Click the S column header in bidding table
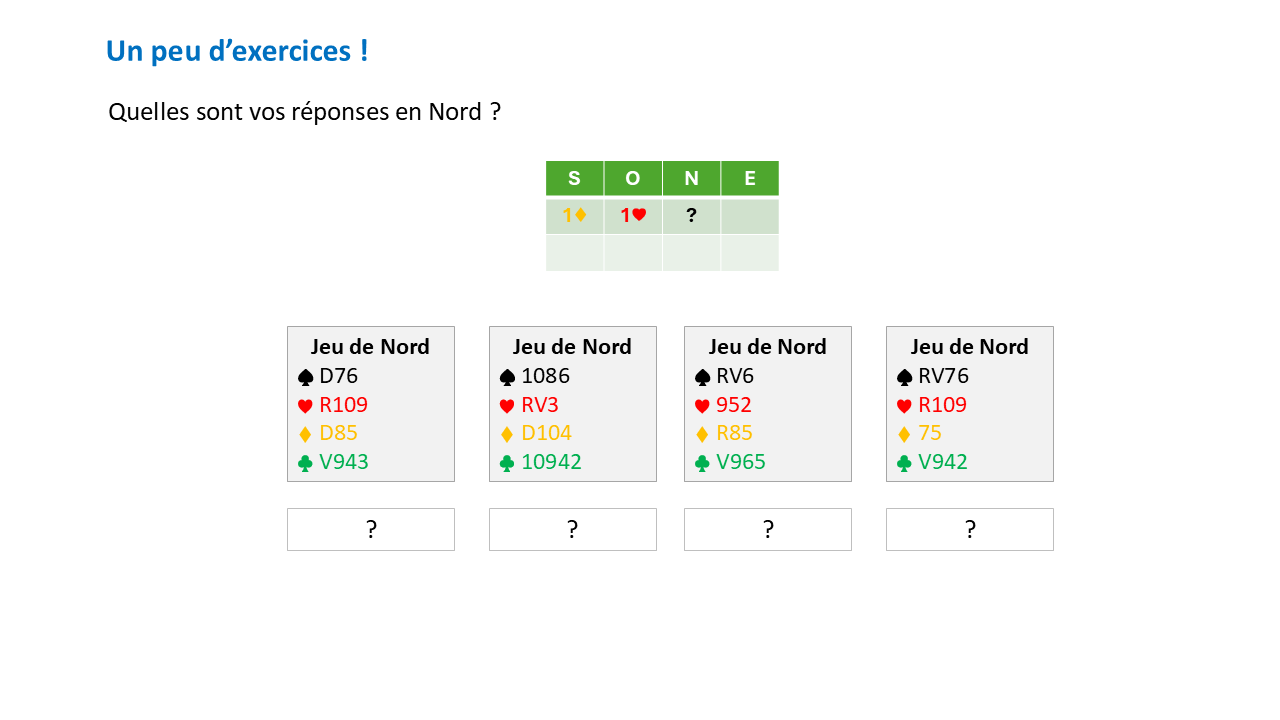Image resolution: width=1280 pixels, height=720 pixels. point(574,179)
